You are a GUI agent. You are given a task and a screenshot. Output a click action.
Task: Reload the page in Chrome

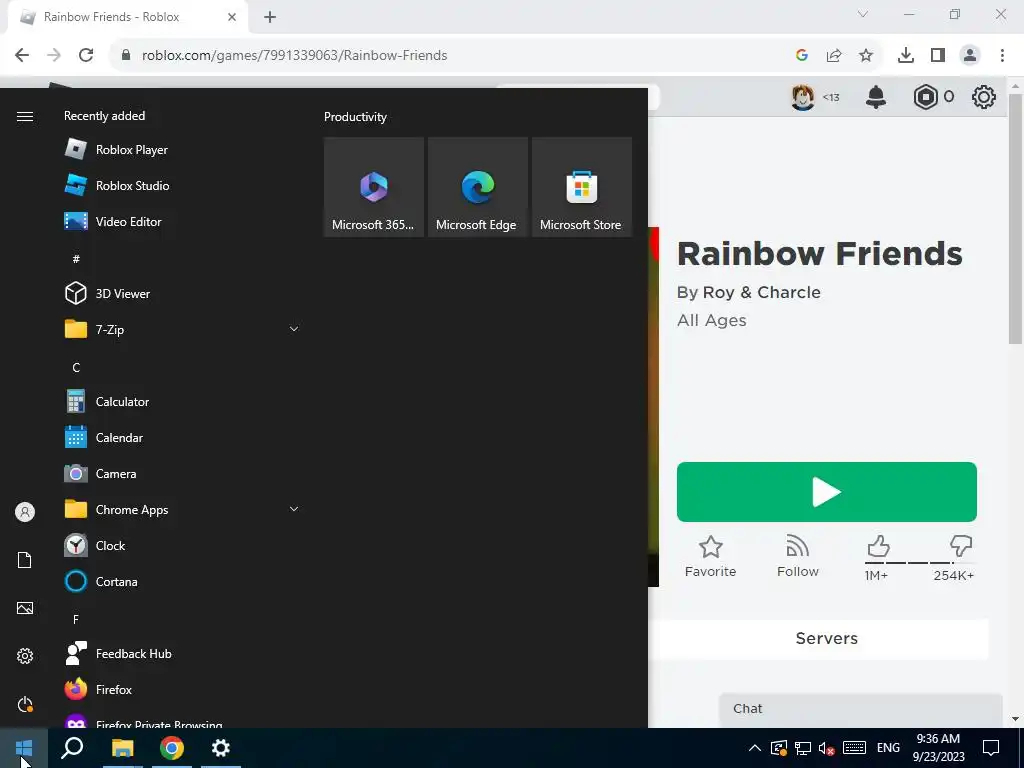coord(86,56)
